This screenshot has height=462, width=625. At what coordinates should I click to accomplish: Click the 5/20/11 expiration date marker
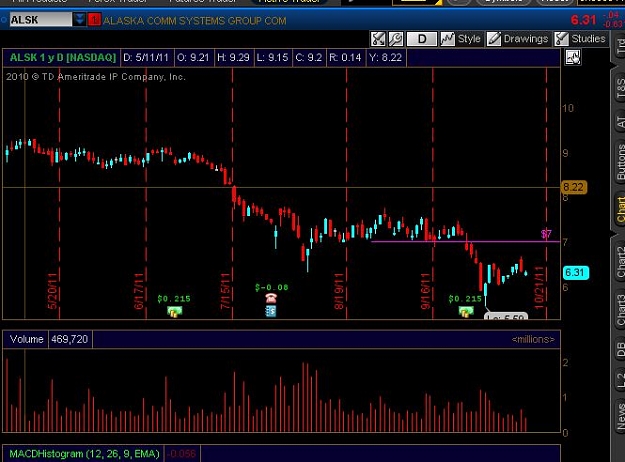tap(53, 290)
